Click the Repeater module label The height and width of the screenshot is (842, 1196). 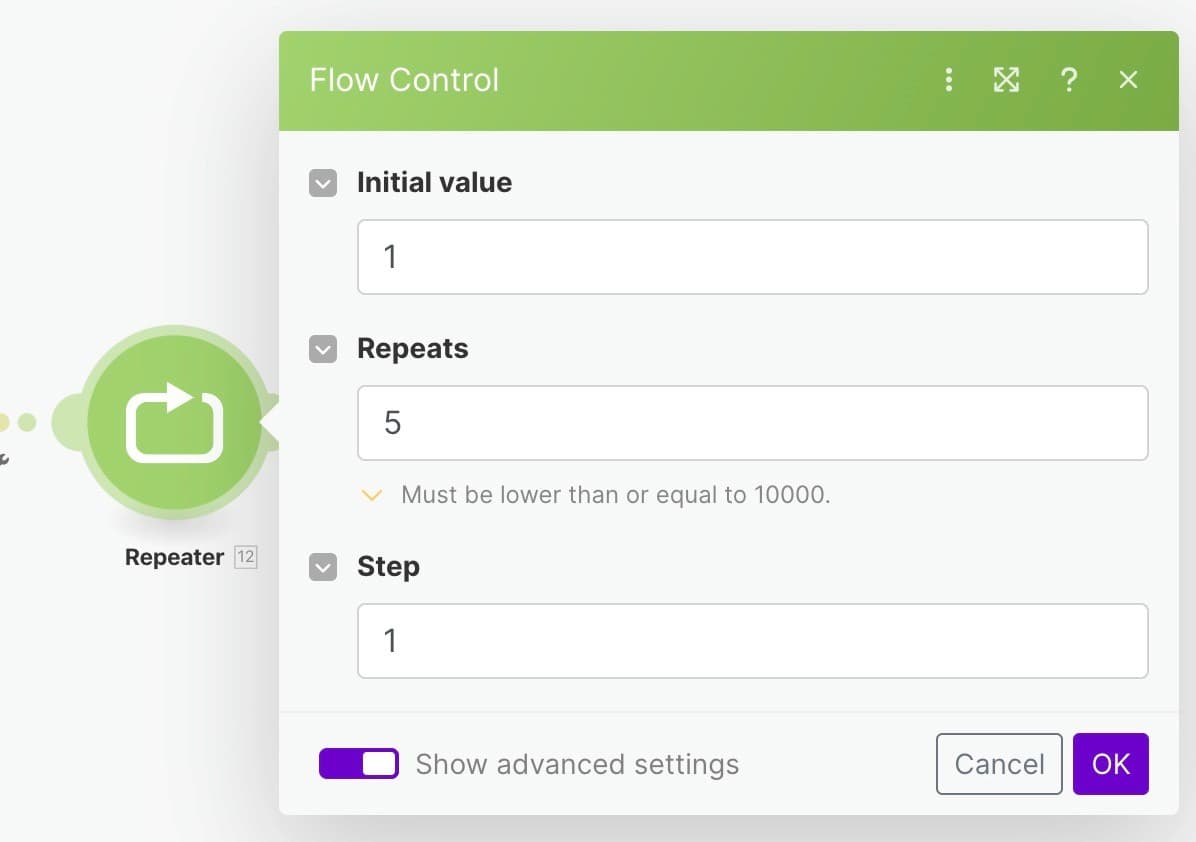coord(174,557)
